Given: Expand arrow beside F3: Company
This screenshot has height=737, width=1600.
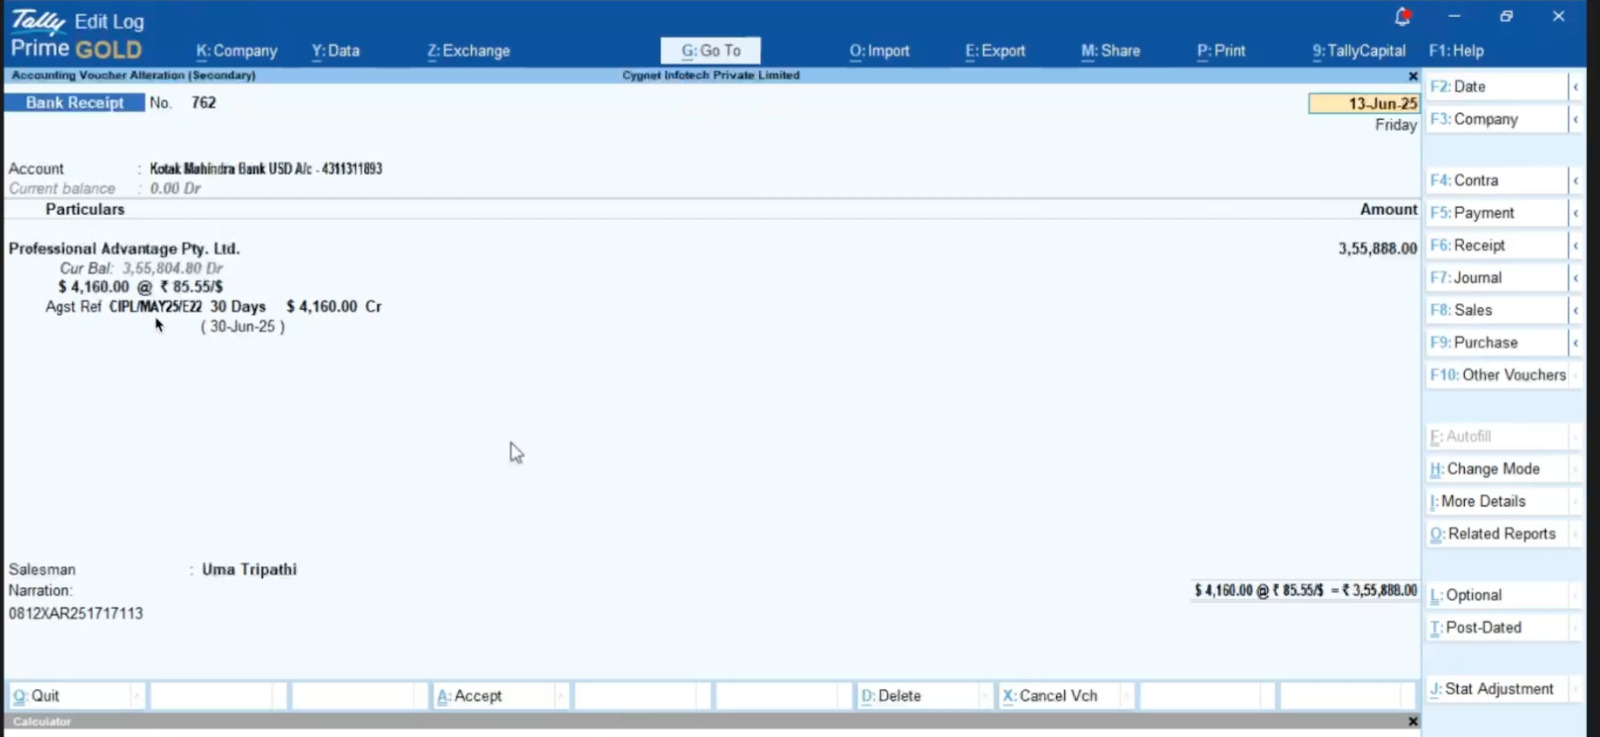Looking at the screenshot, I should (1576, 119).
